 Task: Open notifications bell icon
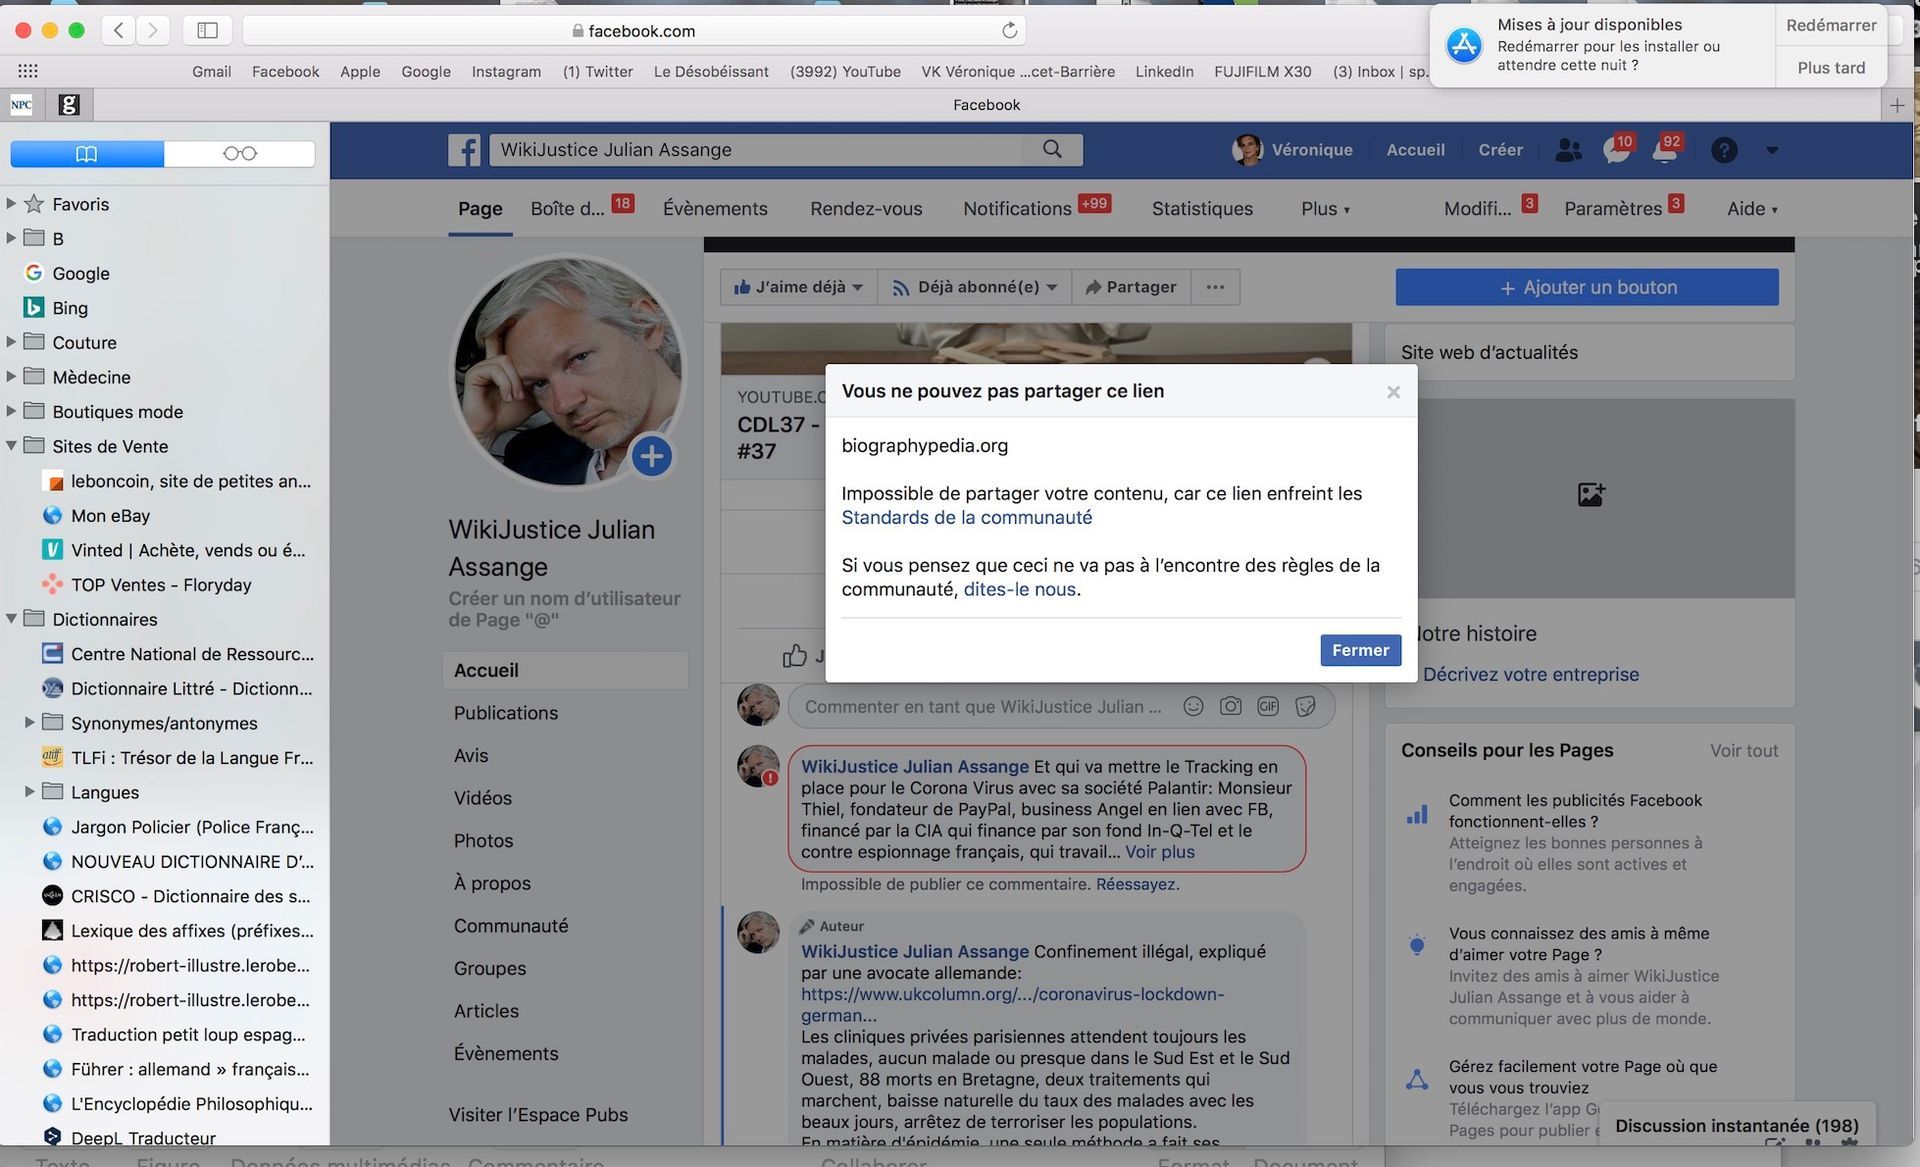tap(1663, 151)
